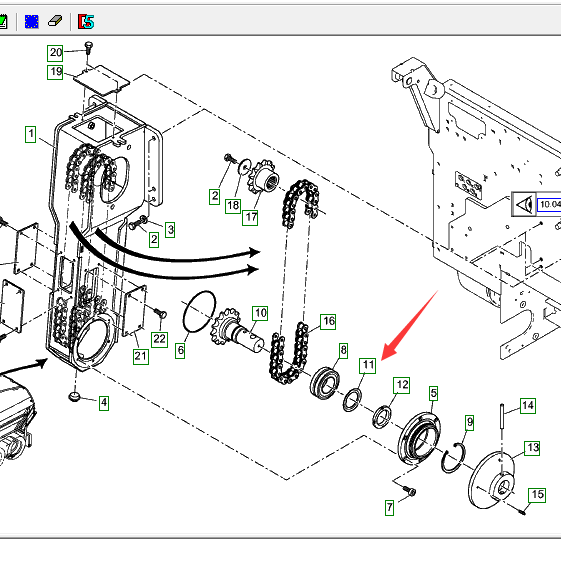Viewport: 561px width, 574px height.
Task: Click callout 12 ring label
Action: tap(402, 385)
